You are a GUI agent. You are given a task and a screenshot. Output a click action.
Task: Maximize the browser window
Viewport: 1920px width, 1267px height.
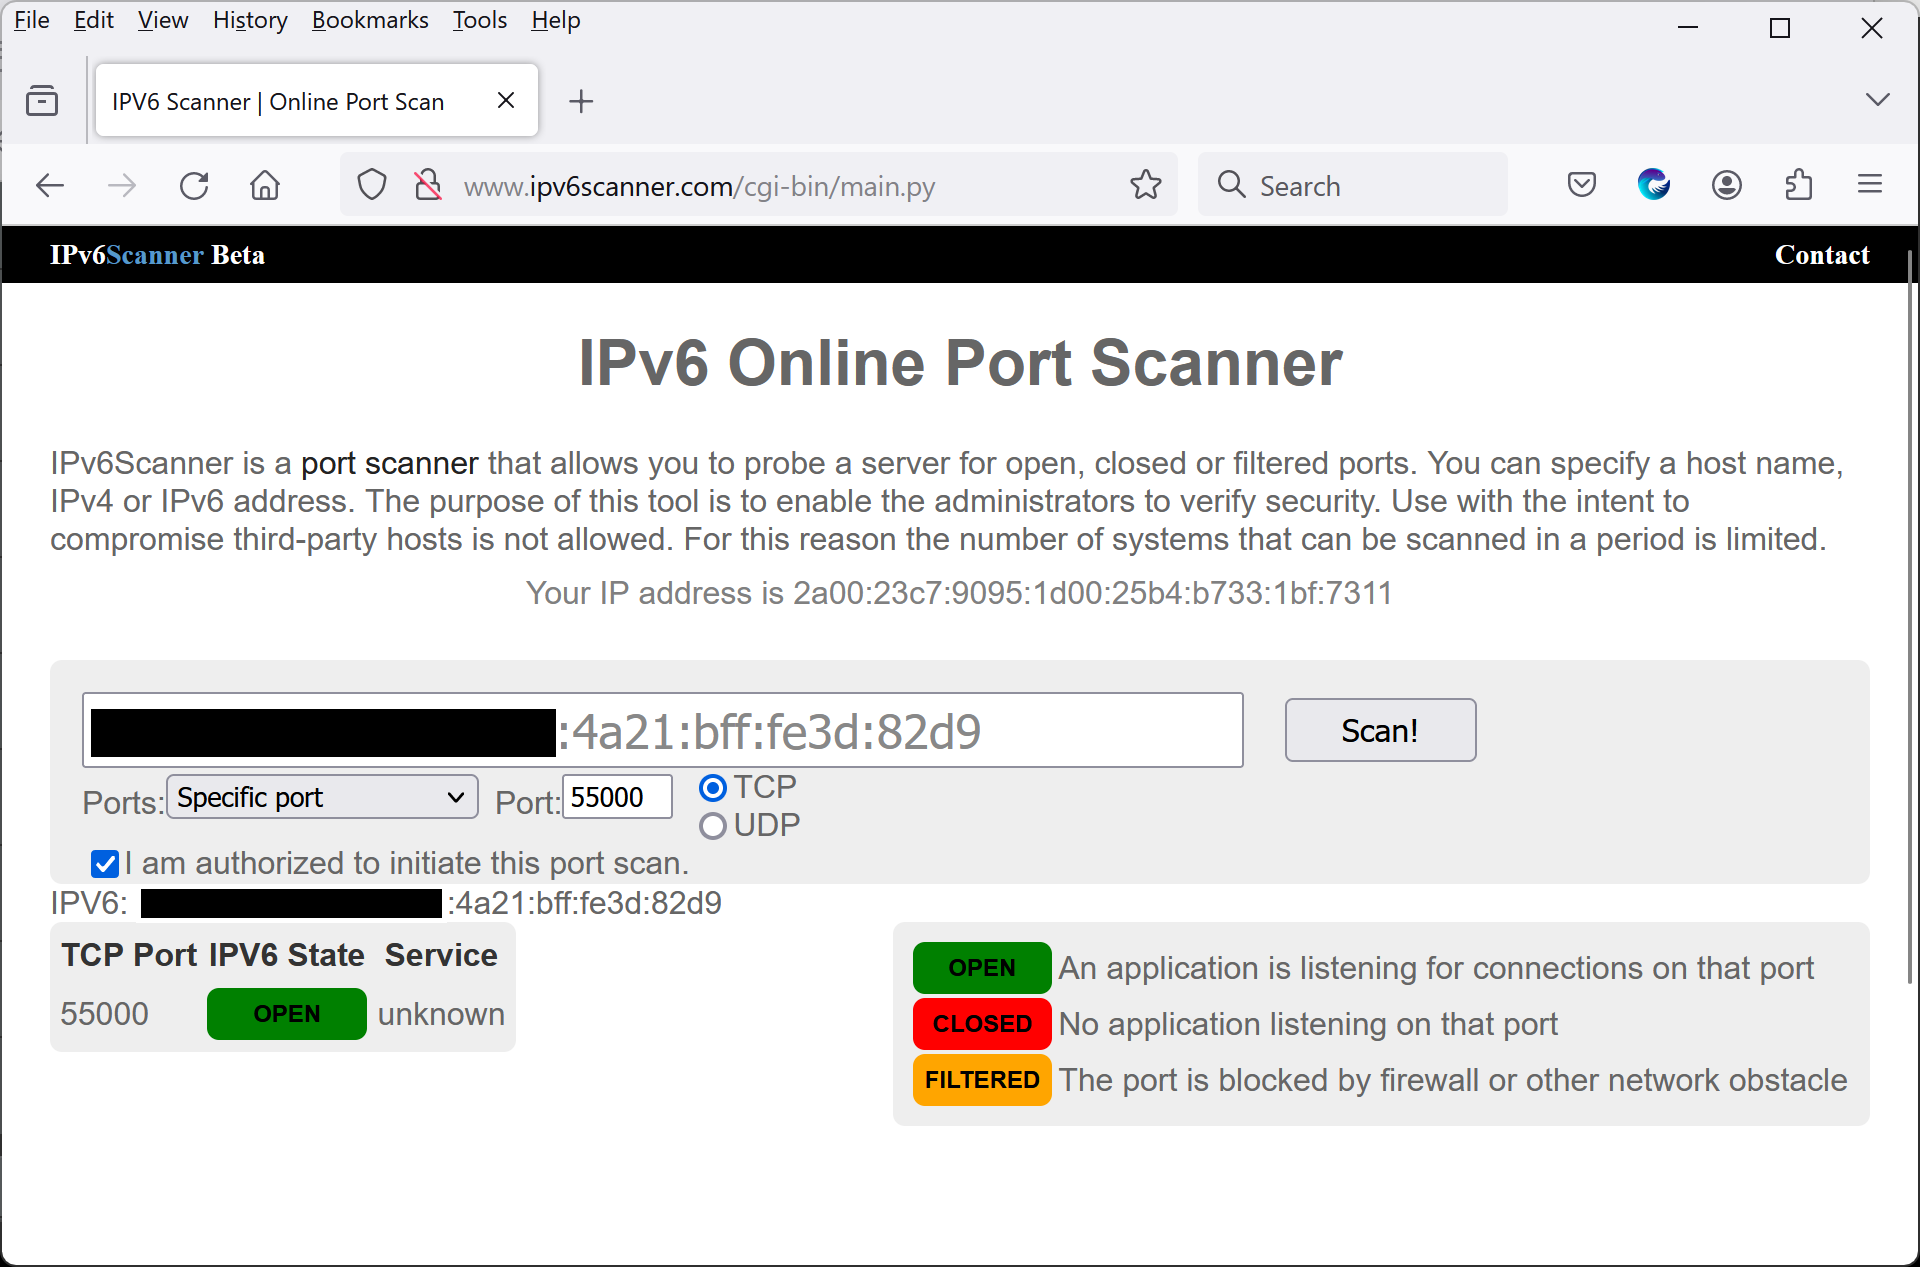[x=1780, y=28]
